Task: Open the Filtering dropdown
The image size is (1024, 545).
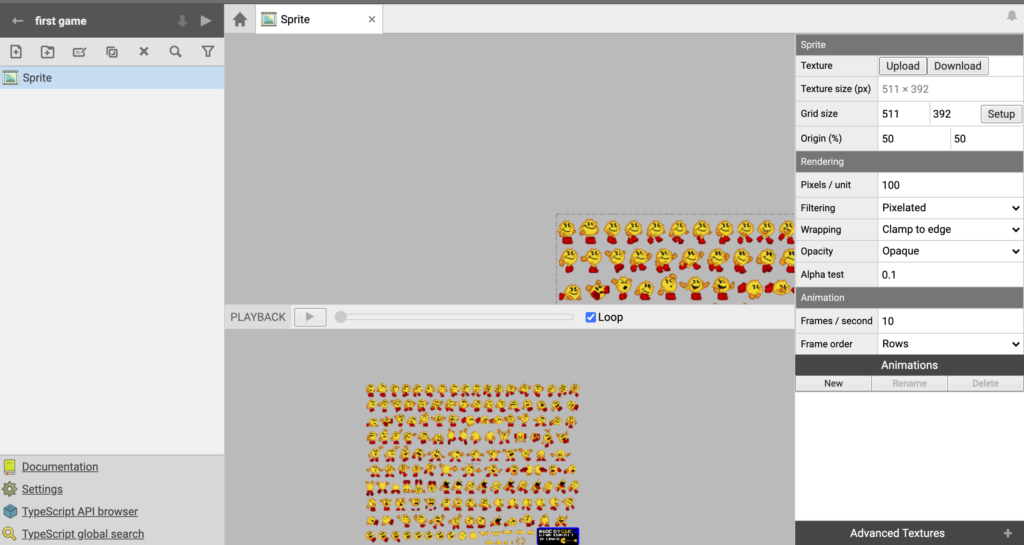Action: (x=950, y=208)
